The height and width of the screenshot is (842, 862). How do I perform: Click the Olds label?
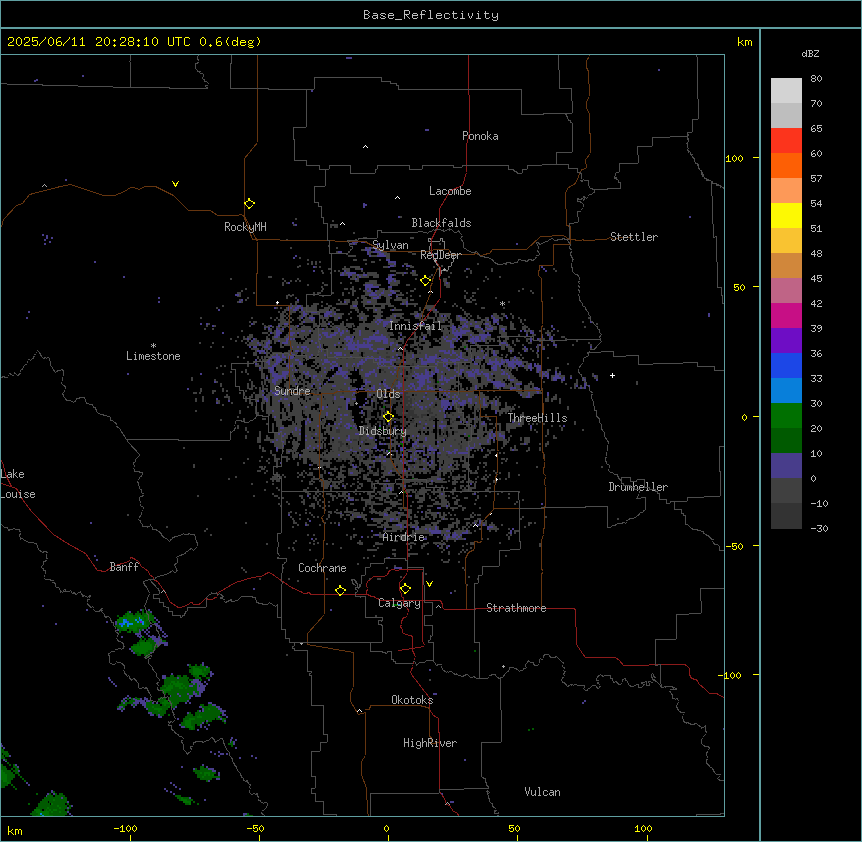[x=388, y=394]
